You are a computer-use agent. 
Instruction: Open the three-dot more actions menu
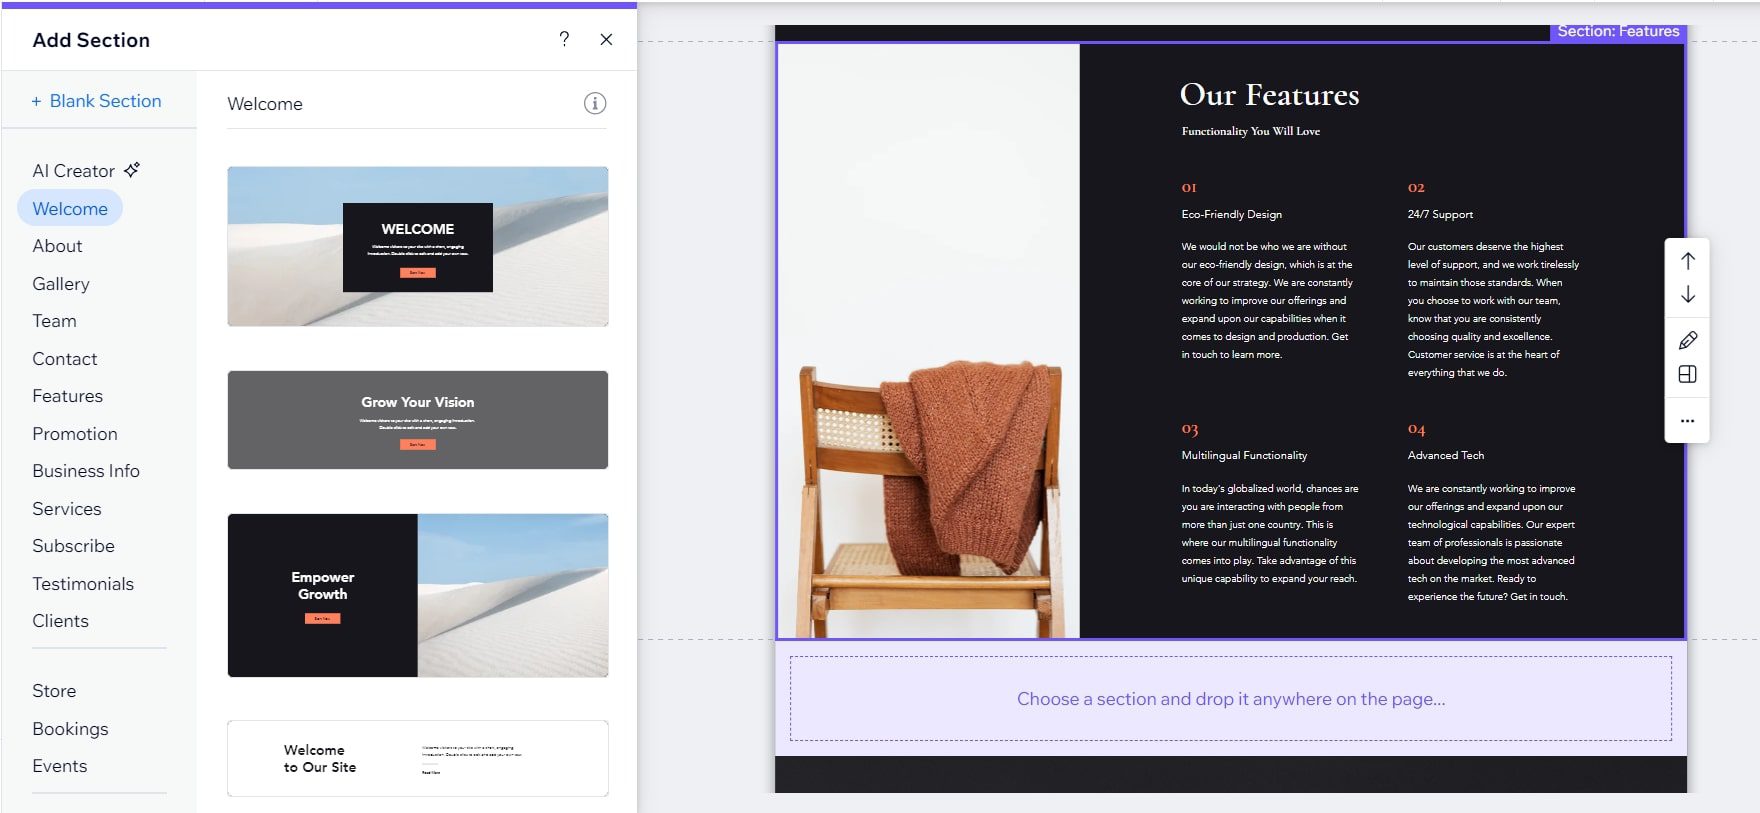tap(1687, 421)
